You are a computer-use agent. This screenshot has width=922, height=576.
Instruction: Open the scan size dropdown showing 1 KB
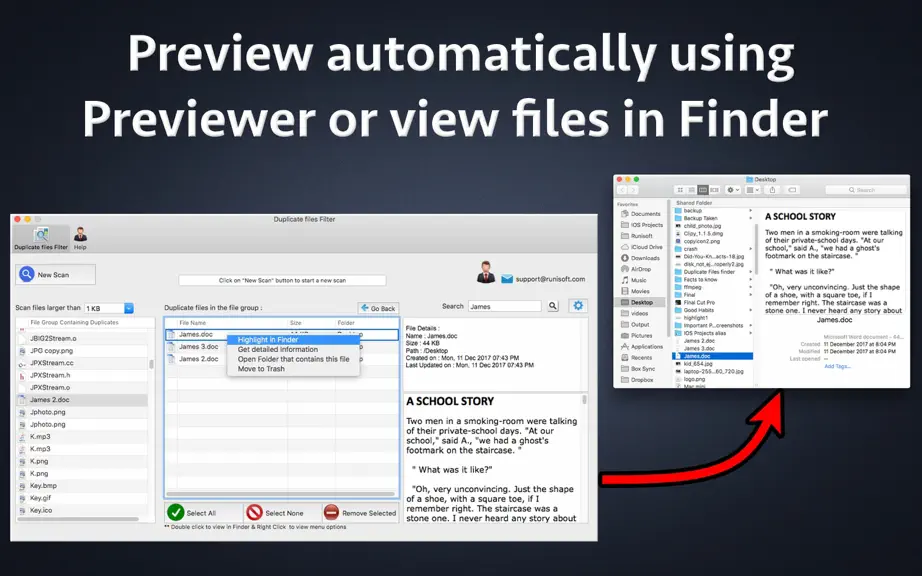click(x=109, y=309)
